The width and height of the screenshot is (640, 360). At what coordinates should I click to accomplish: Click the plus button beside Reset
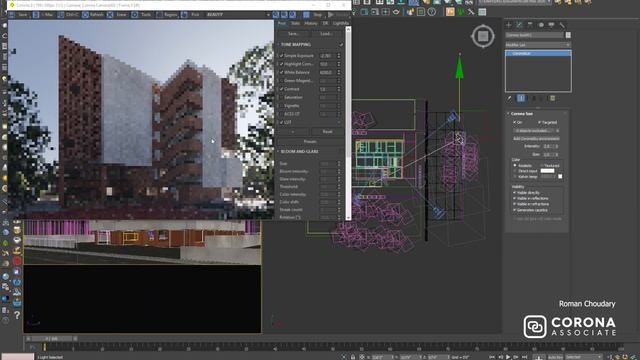pos(293,132)
